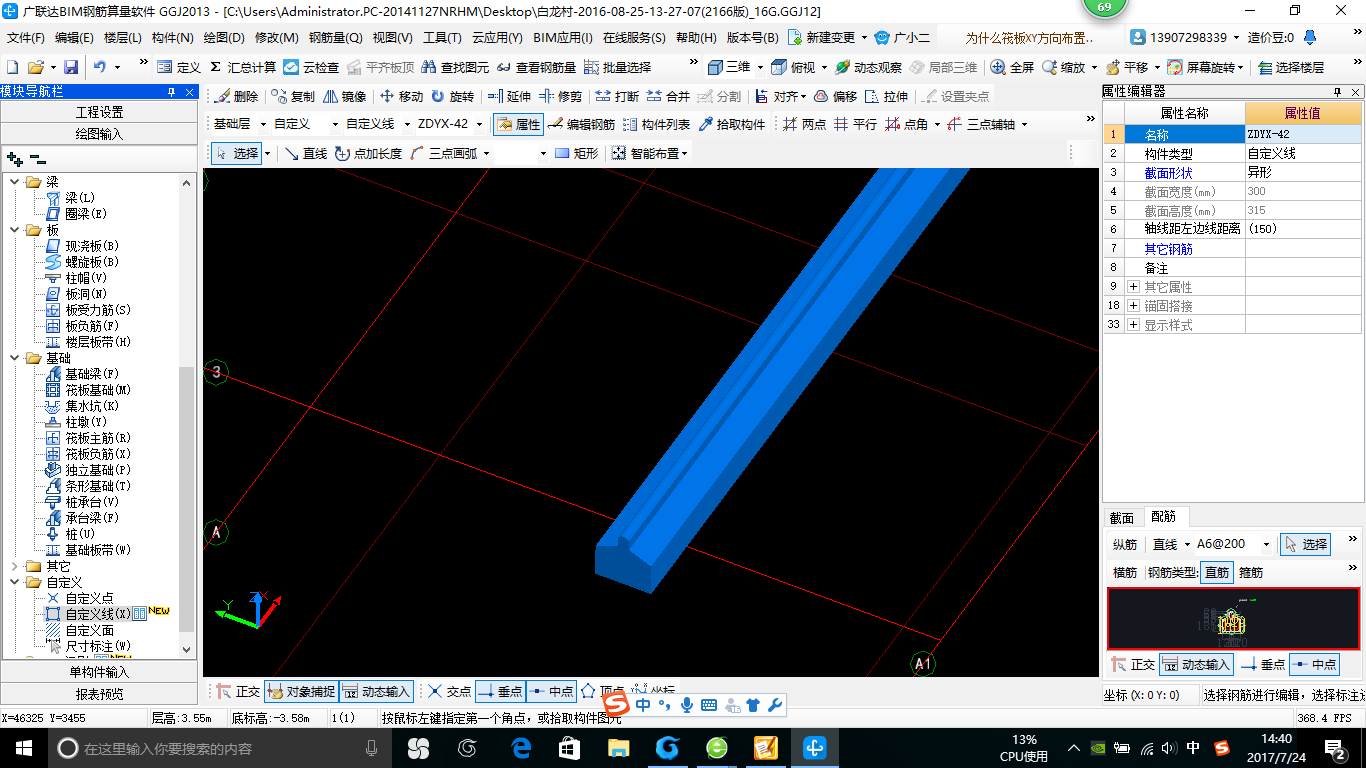Toggle 垂点 snap in the bottom bar

coord(500,691)
